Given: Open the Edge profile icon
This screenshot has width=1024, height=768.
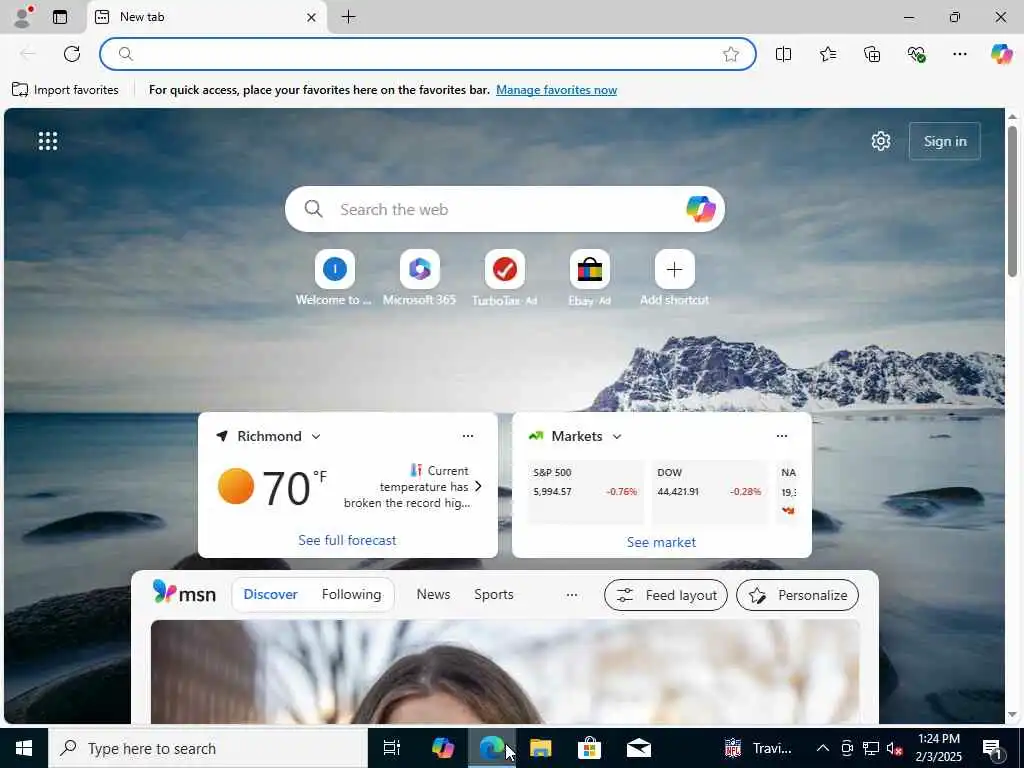Looking at the screenshot, I should (22, 17).
